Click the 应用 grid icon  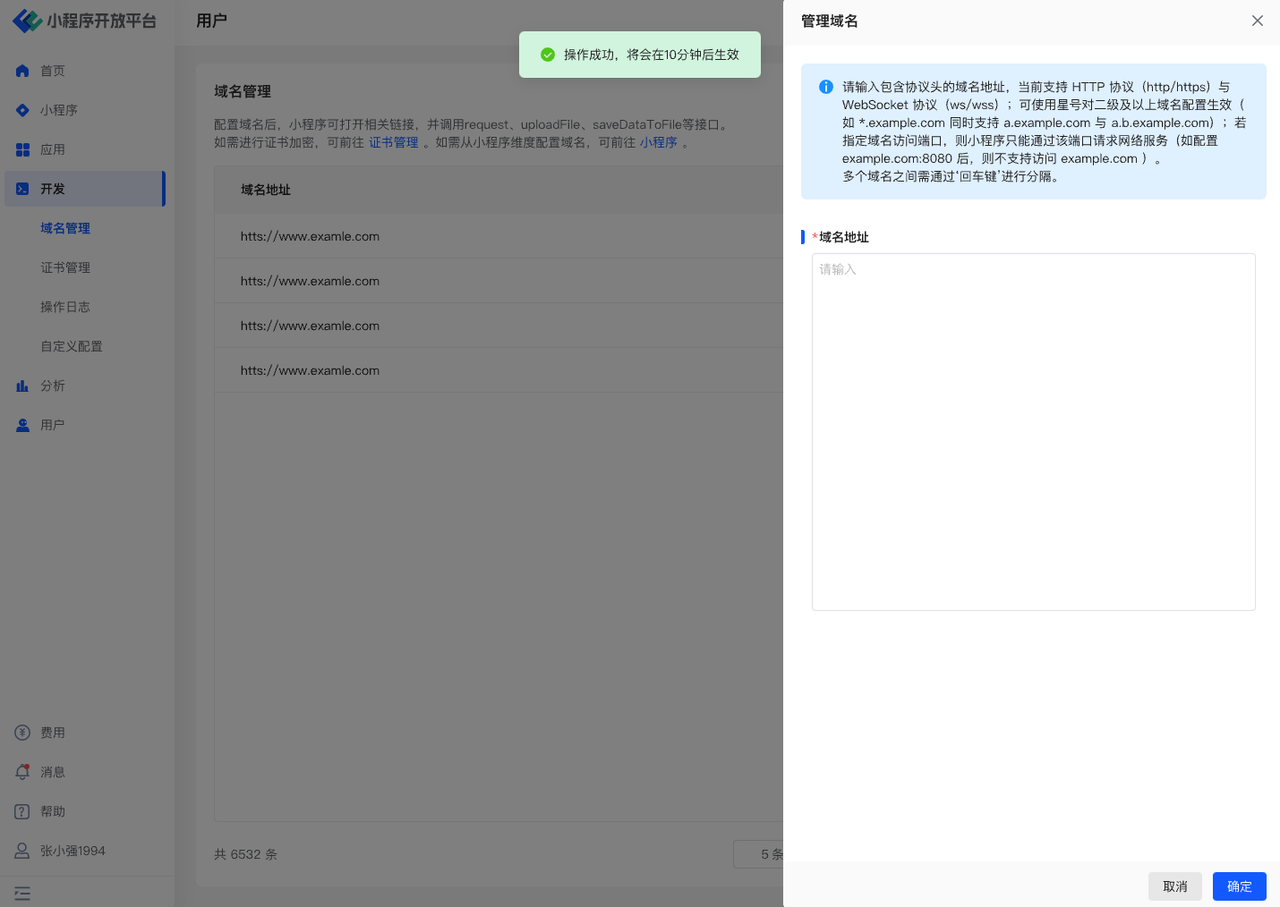[x=22, y=150]
